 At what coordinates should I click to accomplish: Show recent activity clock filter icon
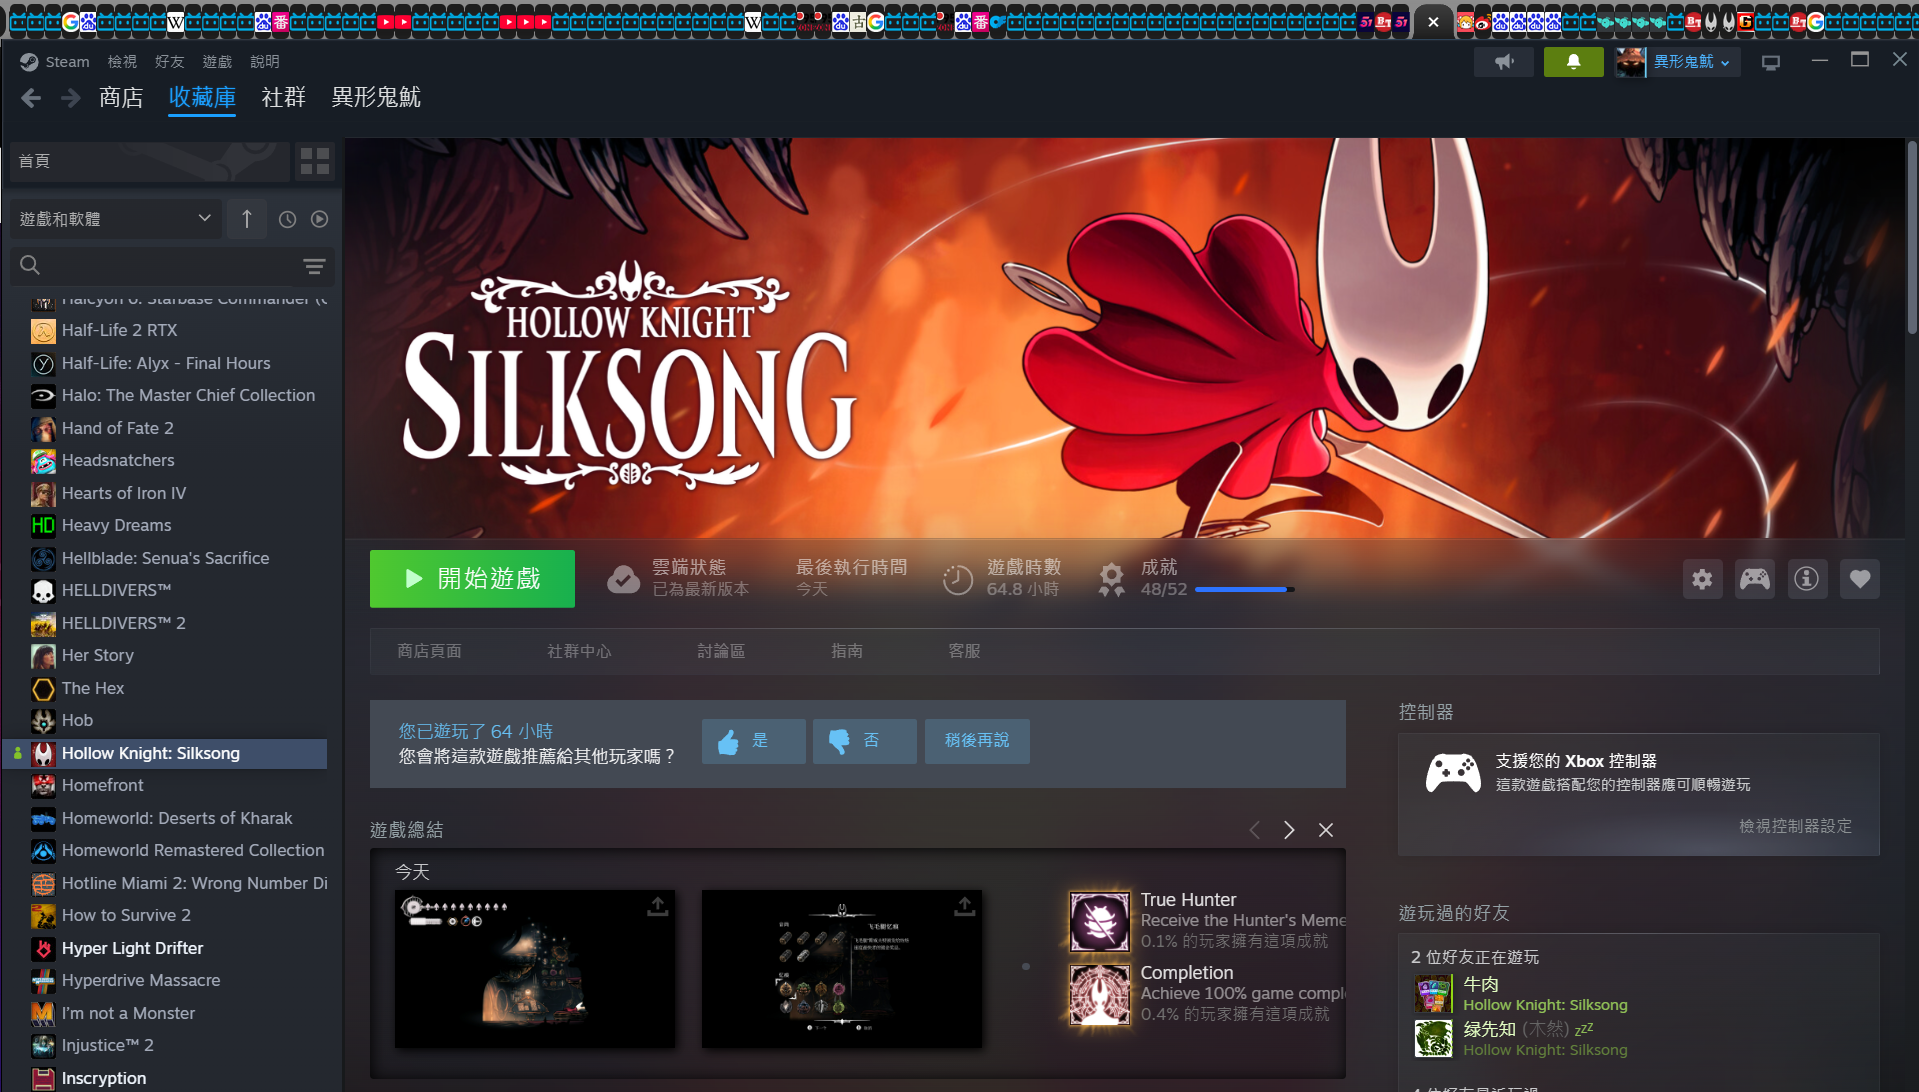pos(287,219)
